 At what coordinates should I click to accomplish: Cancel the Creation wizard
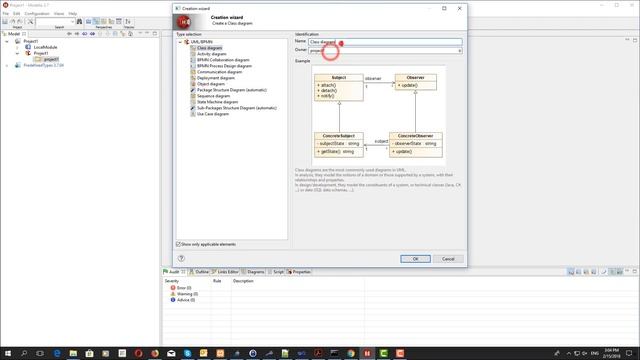[x=448, y=259]
